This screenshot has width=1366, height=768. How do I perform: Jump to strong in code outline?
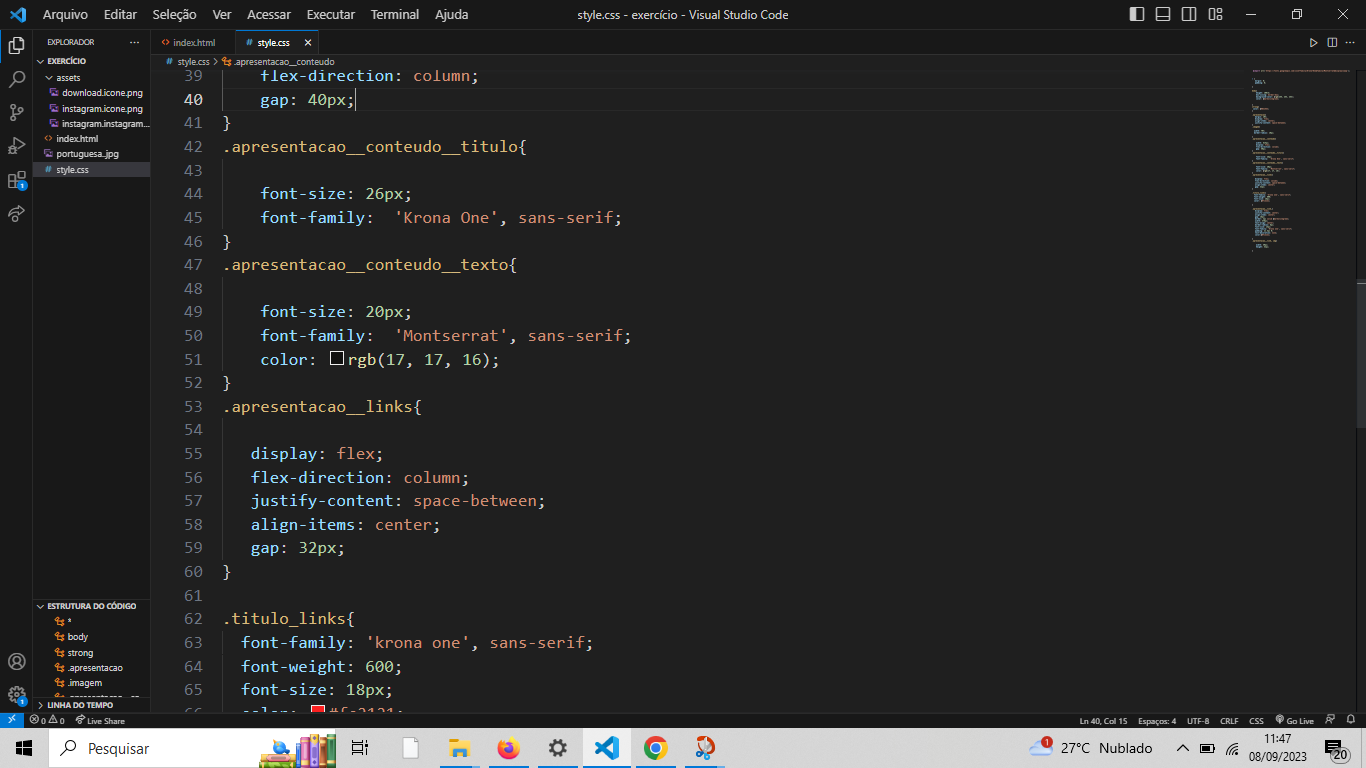click(x=80, y=652)
